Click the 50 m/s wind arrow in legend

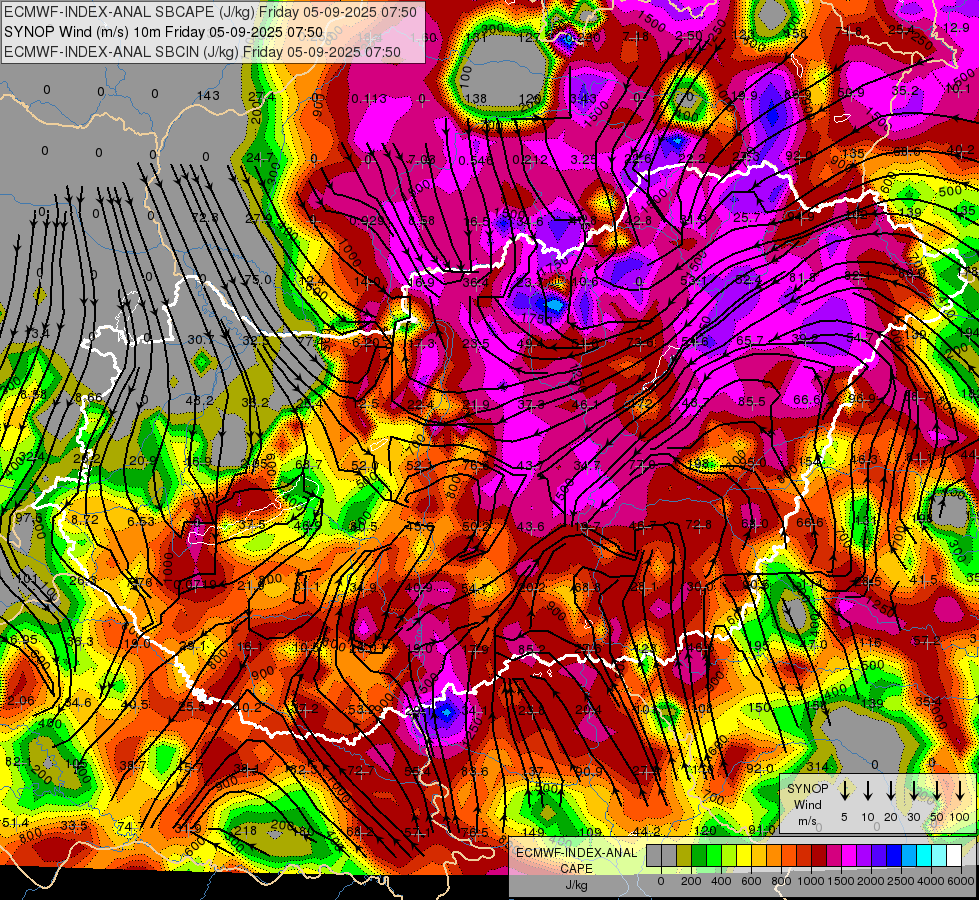(937, 791)
